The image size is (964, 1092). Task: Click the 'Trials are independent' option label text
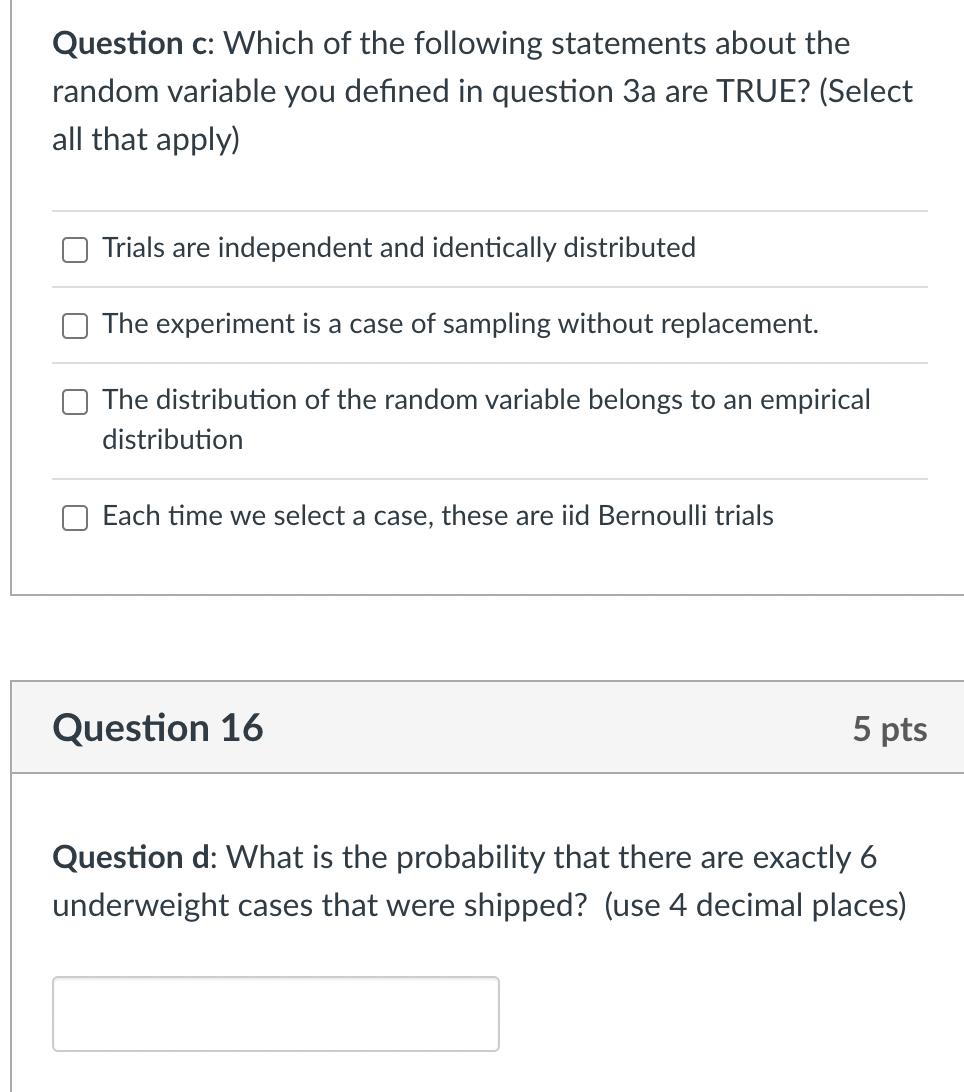(x=399, y=248)
